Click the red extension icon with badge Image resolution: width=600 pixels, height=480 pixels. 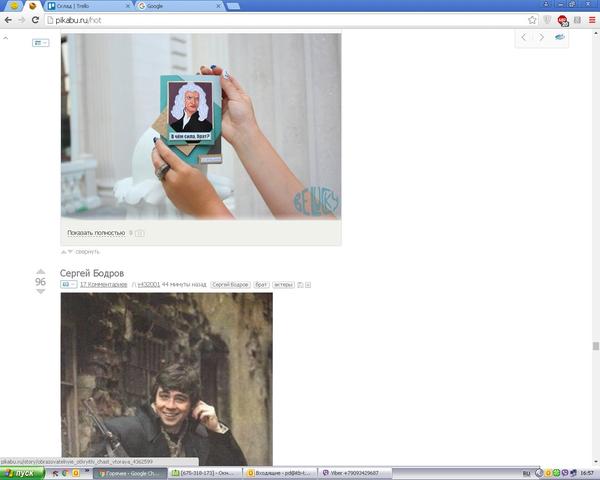point(562,20)
